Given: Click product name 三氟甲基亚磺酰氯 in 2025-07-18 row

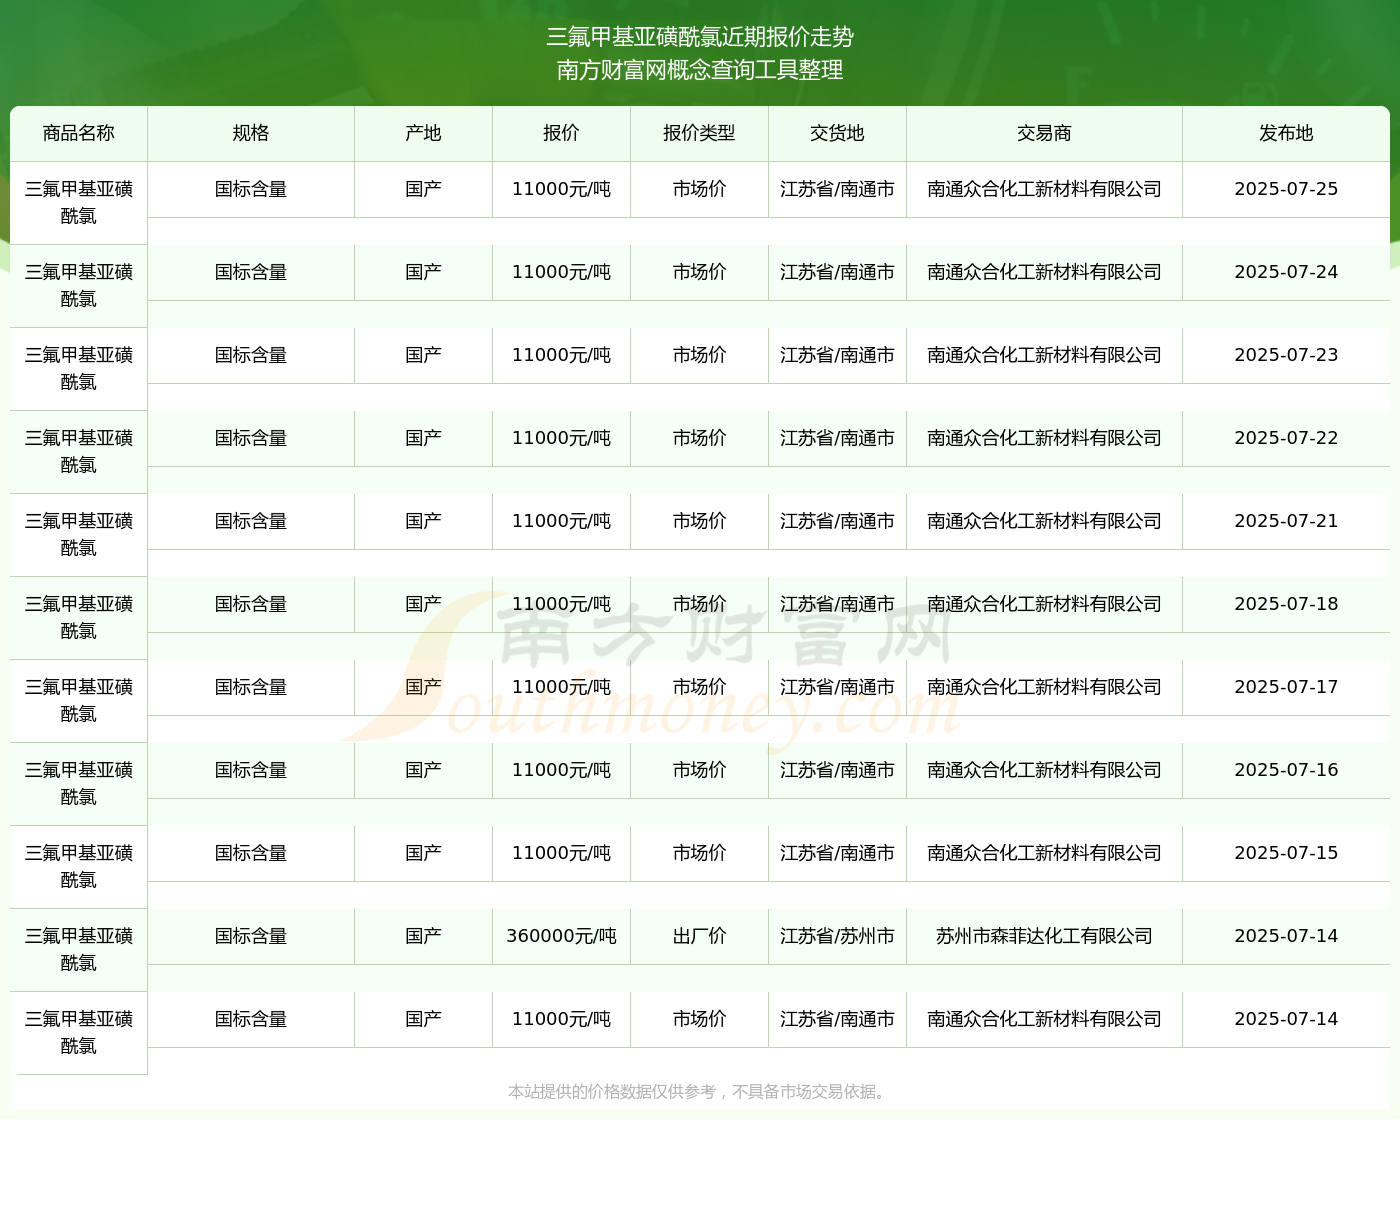Looking at the screenshot, I should tap(79, 617).
